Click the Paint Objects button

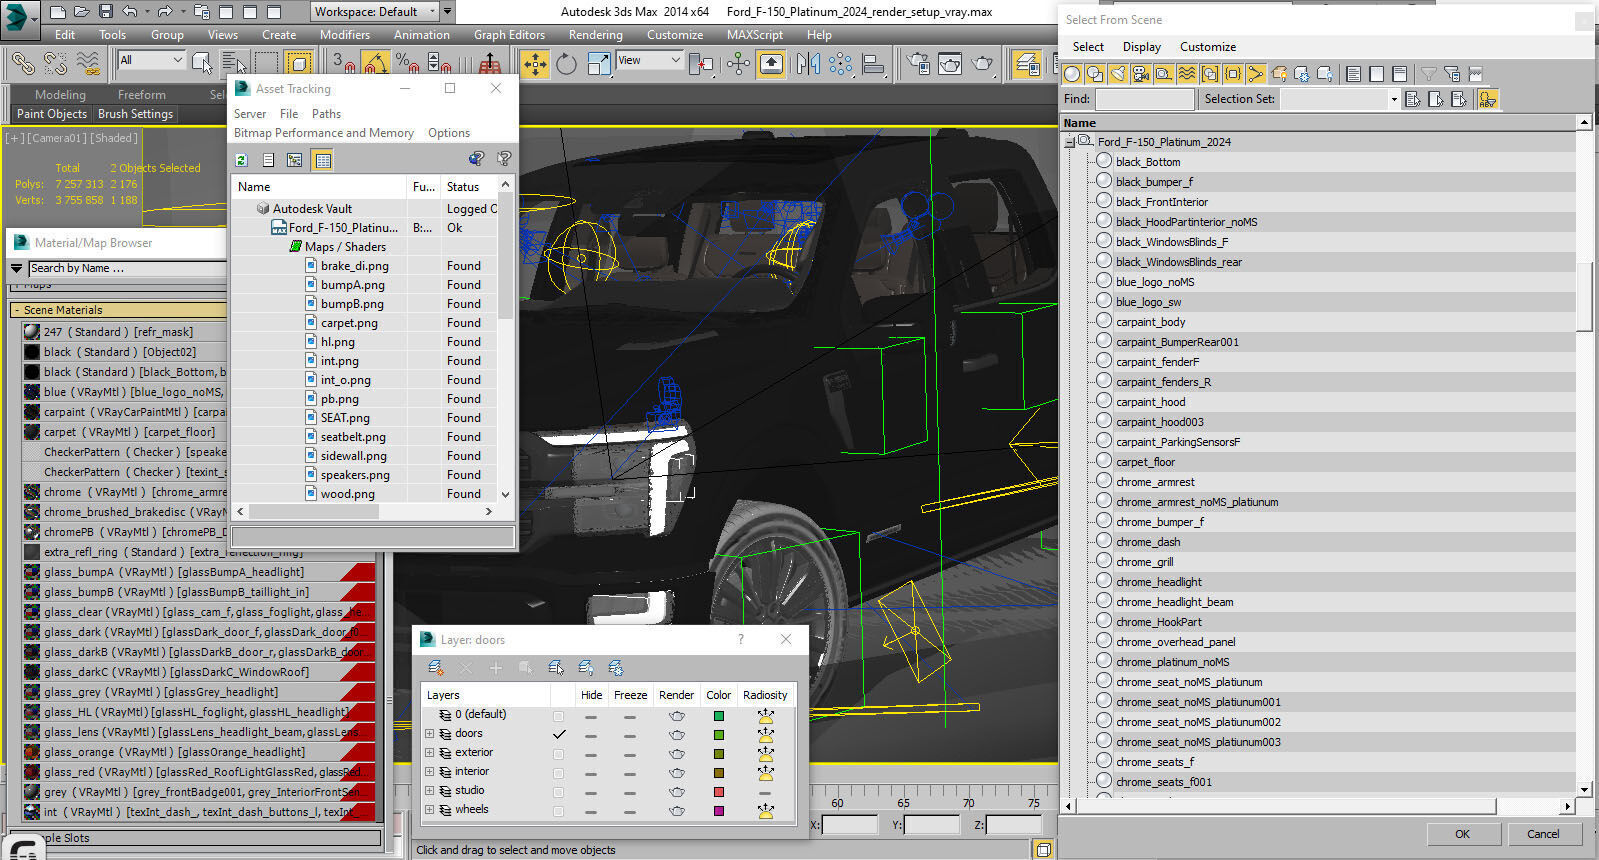tap(52, 114)
